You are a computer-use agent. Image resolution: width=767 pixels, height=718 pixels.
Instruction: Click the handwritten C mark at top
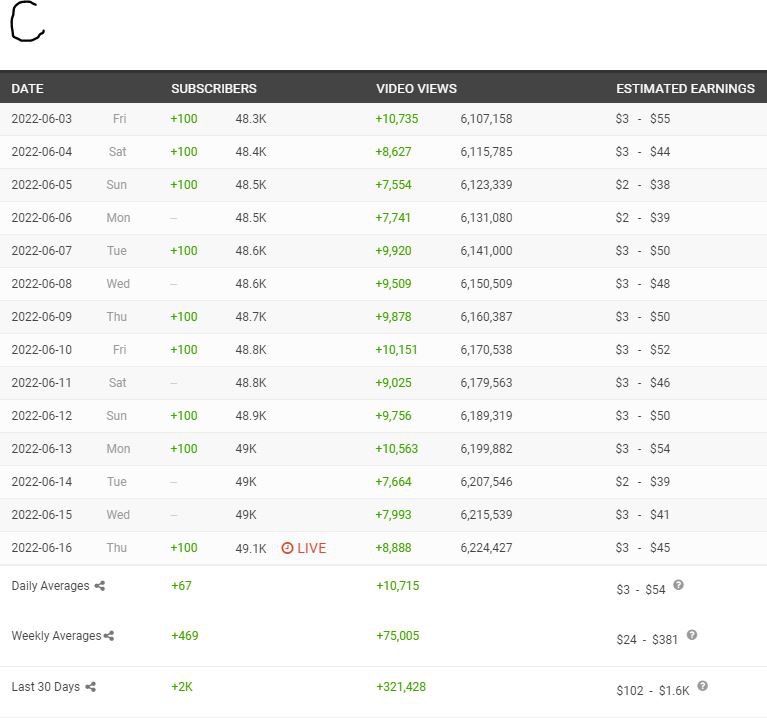[27, 22]
